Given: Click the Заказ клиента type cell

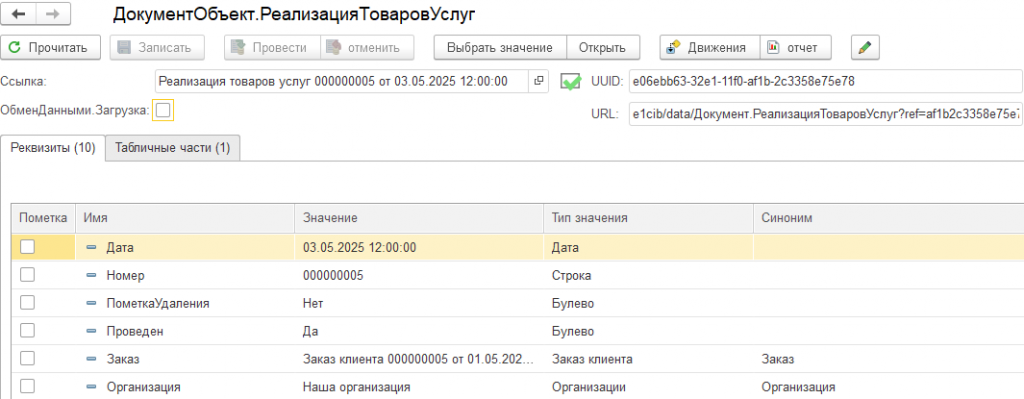Looking at the screenshot, I should (x=648, y=359).
